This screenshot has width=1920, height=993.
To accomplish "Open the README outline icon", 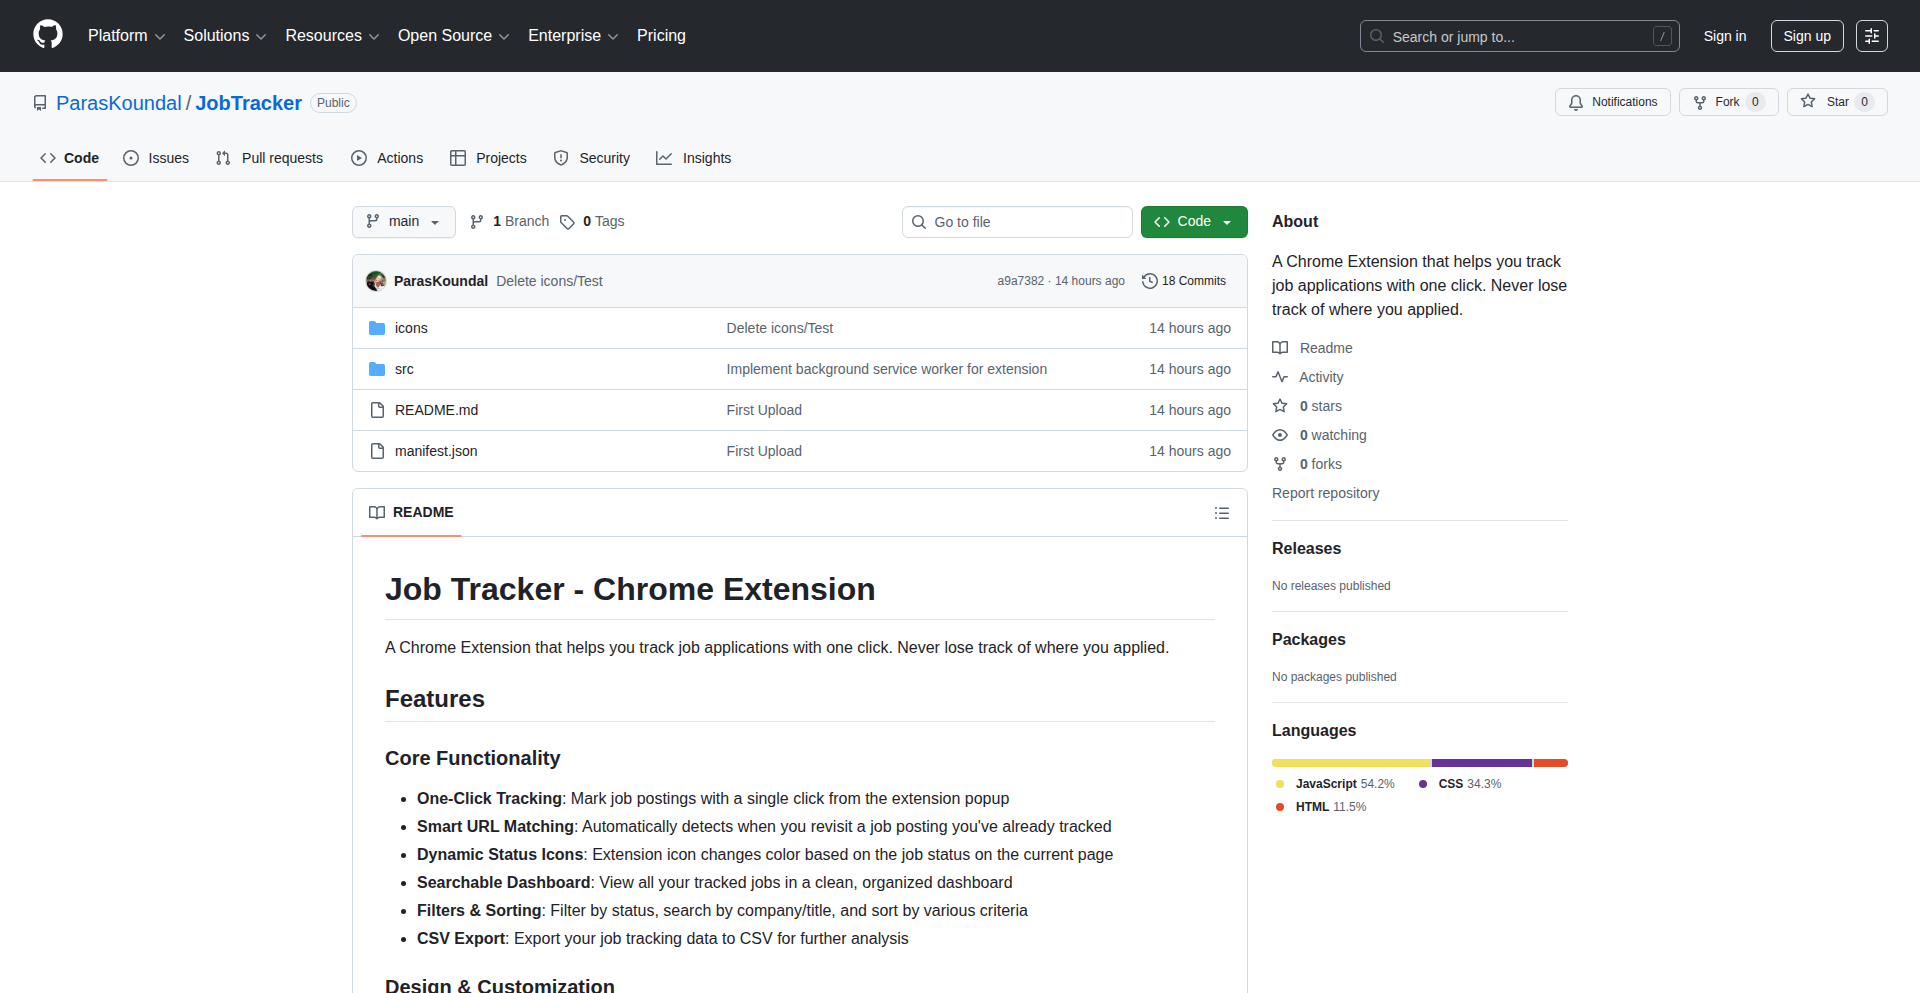I will coord(1221,513).
